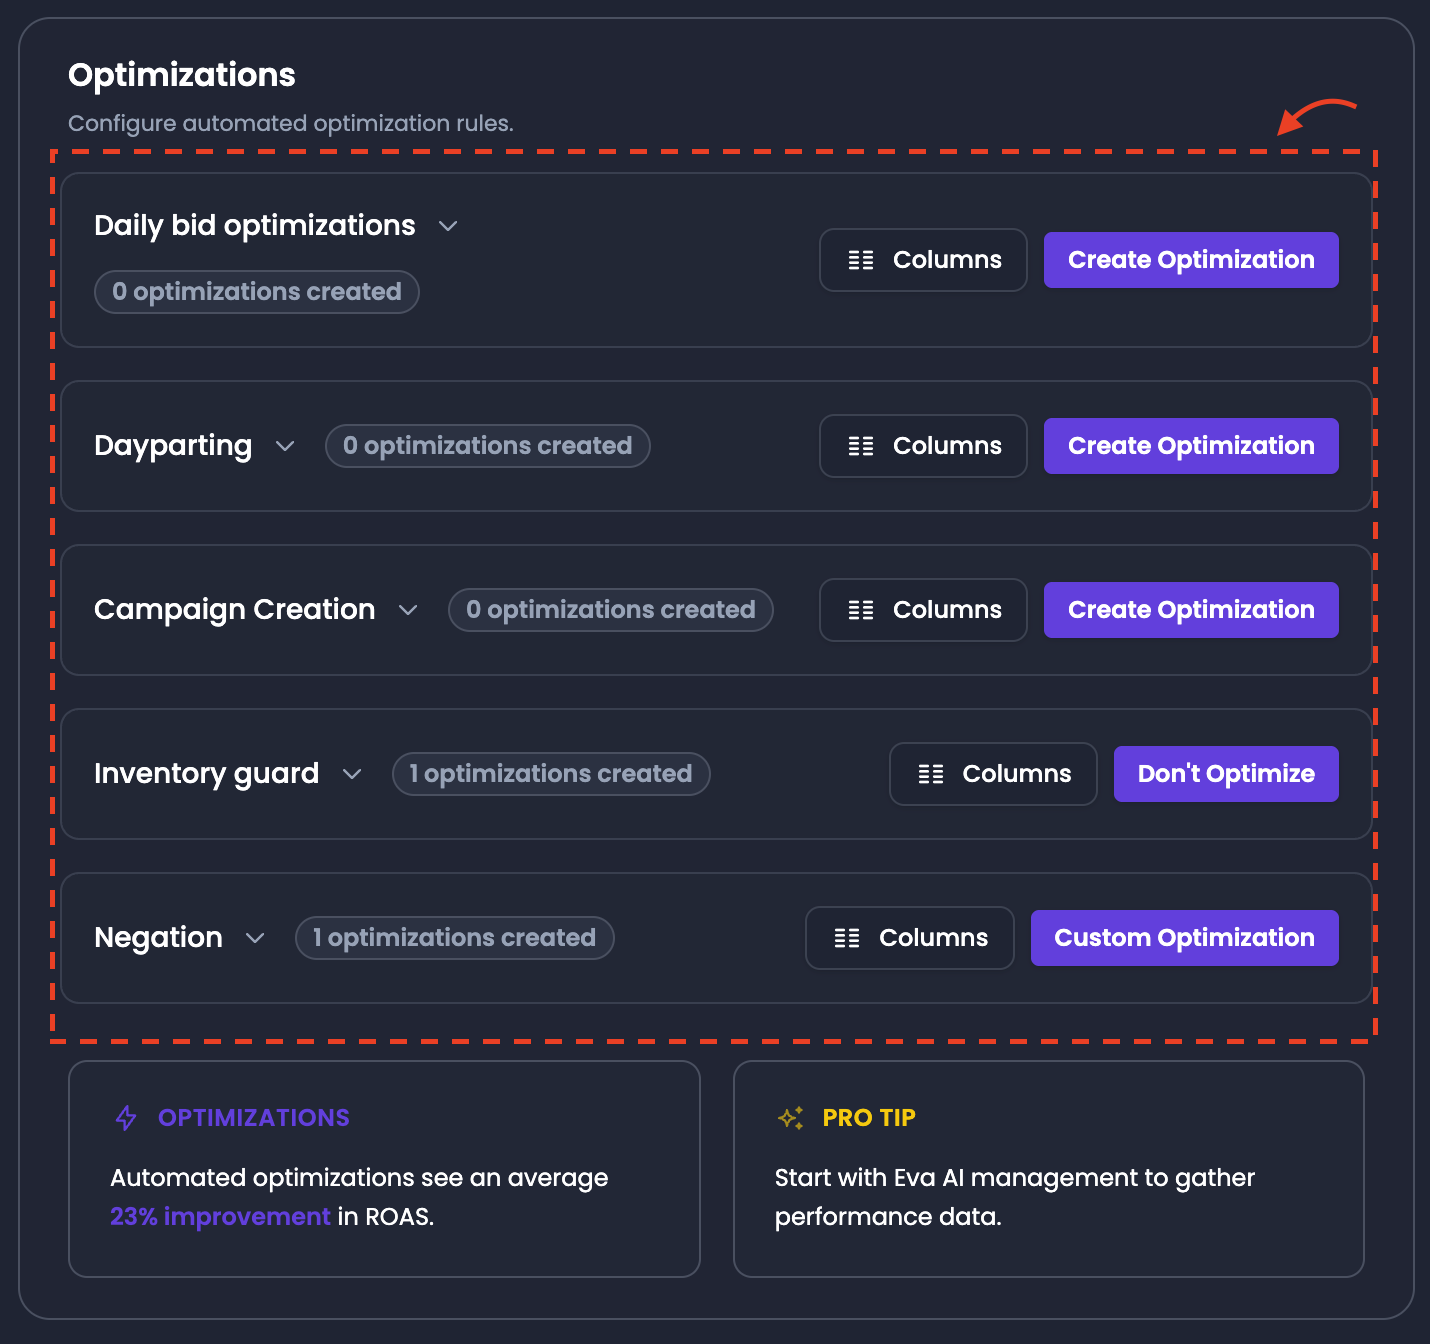This screenshot has width=1430, height=1344.
Task: Create Optimization for Dayparting
Action: (1191, 446)
